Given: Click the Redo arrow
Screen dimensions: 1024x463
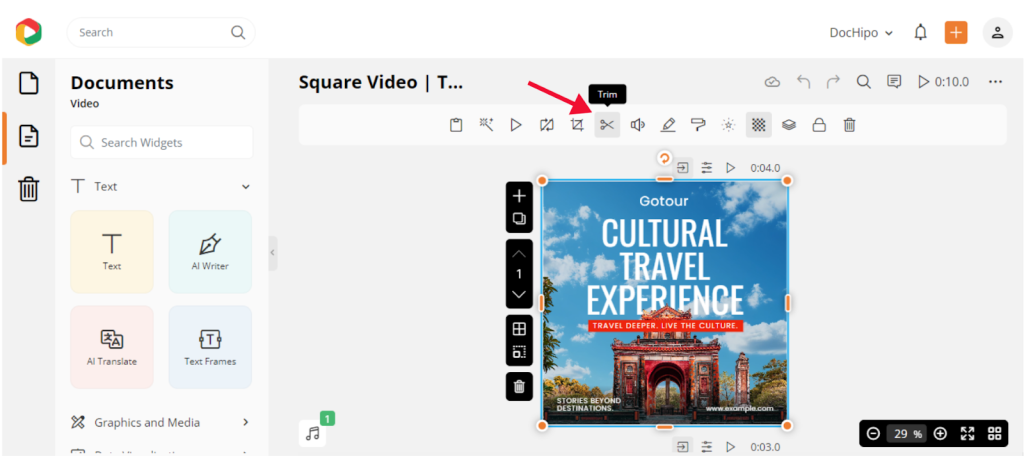Looking at the screenshot, I should click(833, 82).
